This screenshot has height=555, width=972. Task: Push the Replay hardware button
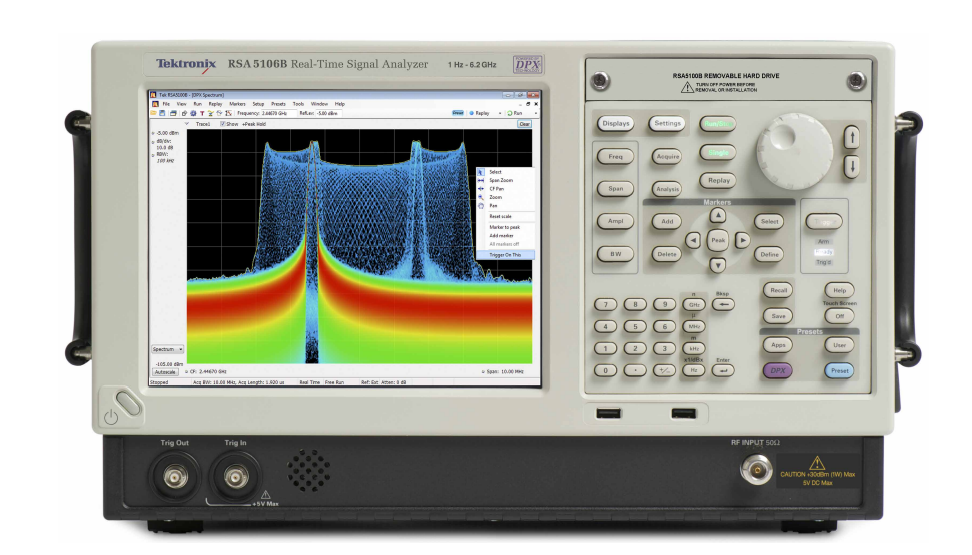click(x=718, y=180)
